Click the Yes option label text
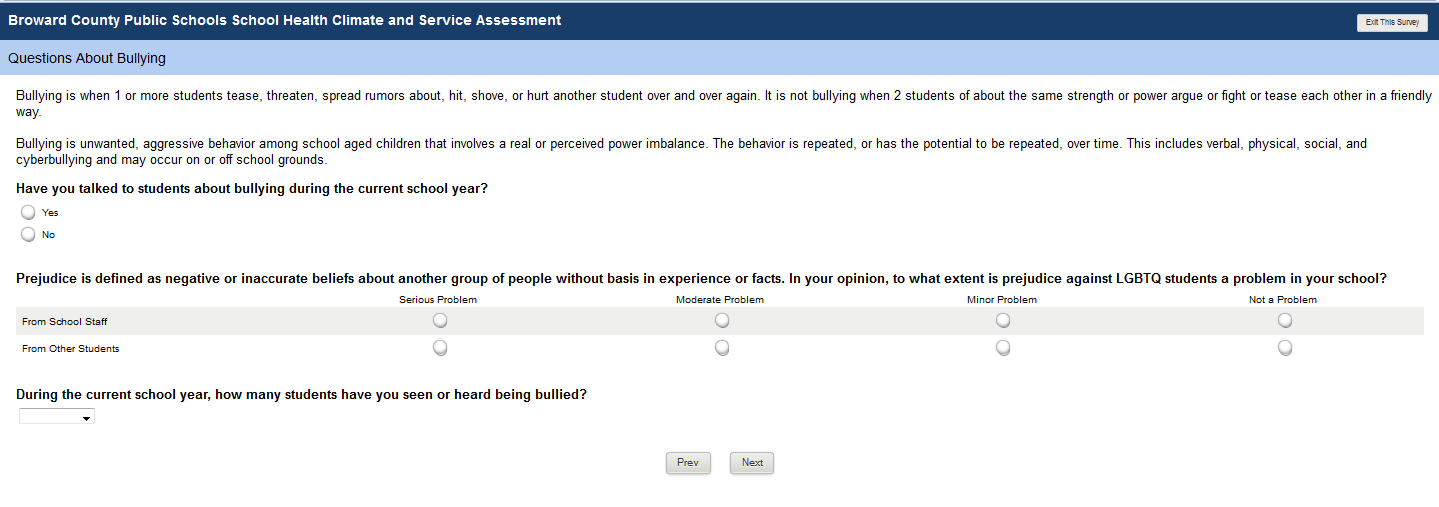 (x=50, y=213)
